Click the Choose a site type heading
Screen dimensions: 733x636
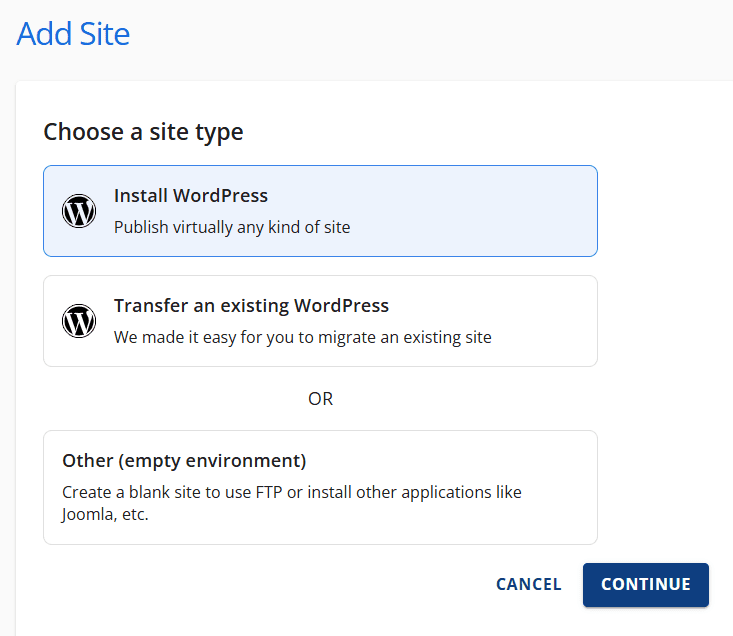pos(144,132)
